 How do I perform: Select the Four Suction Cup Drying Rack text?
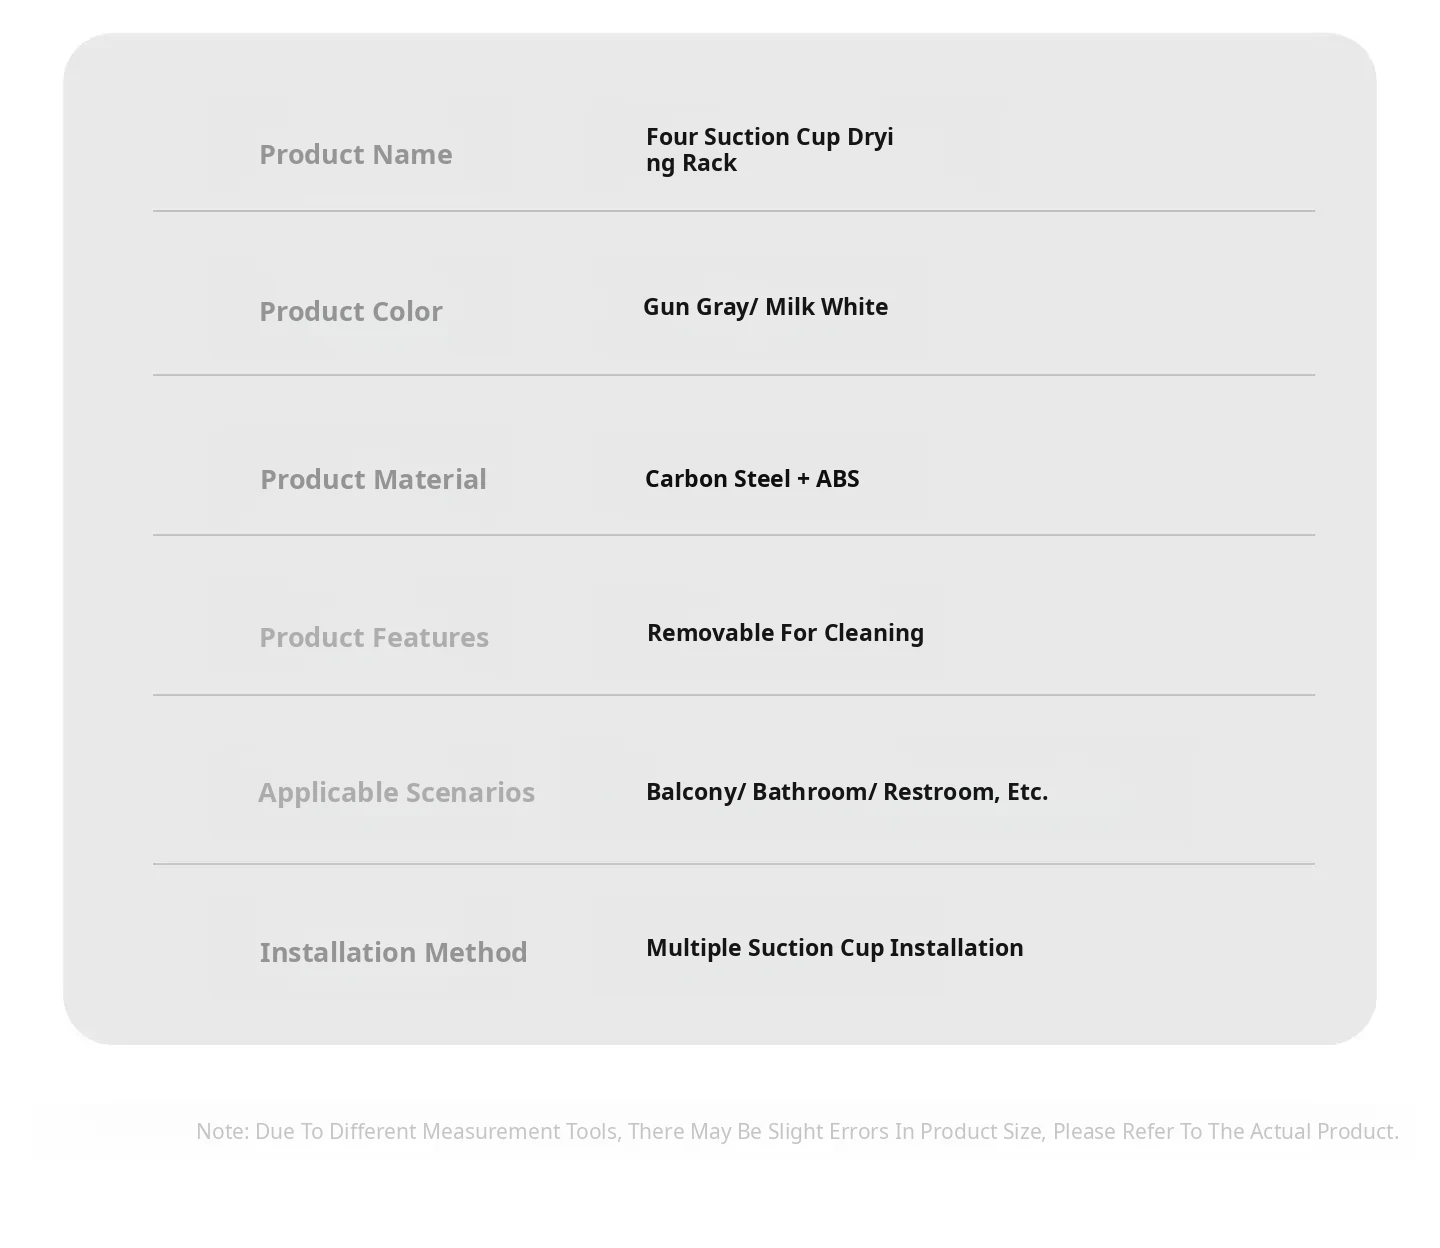(x=770, y=150)
